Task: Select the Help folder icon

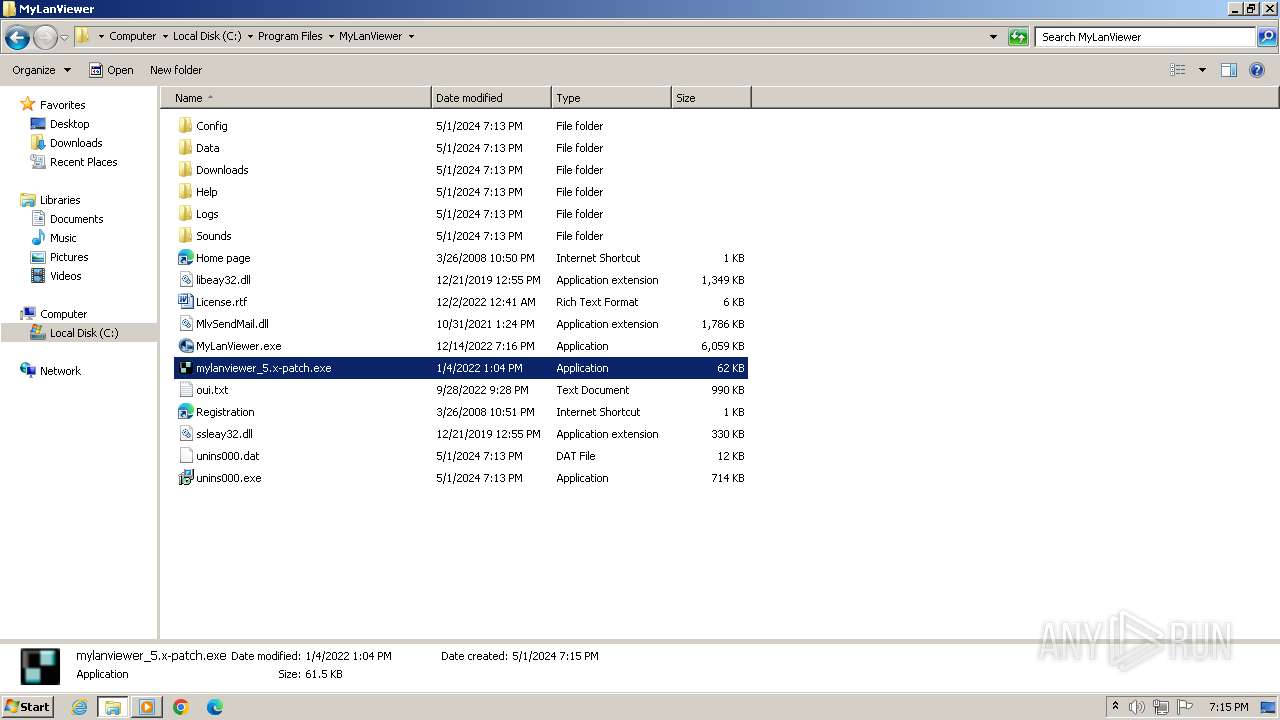Action: pyautogui.click(x=185, y=192)
